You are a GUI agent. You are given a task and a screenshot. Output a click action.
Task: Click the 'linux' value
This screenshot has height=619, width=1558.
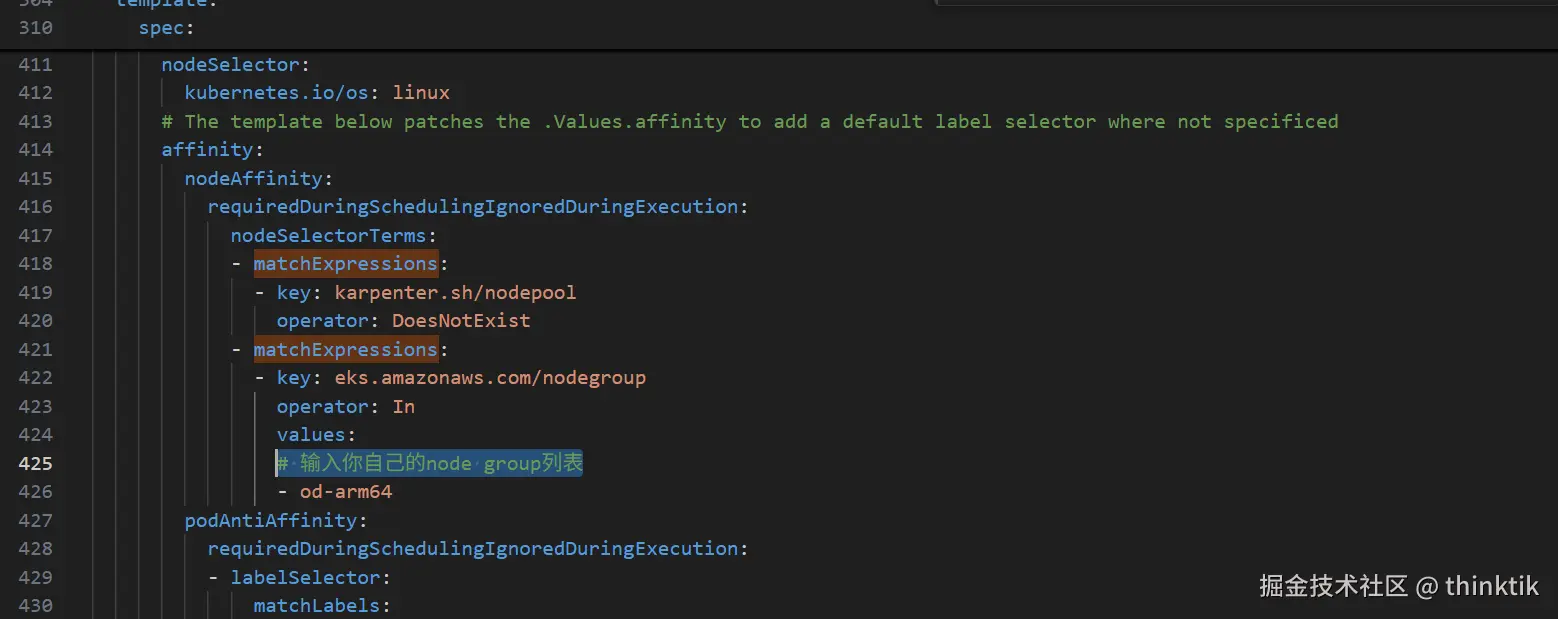point(421,93)
